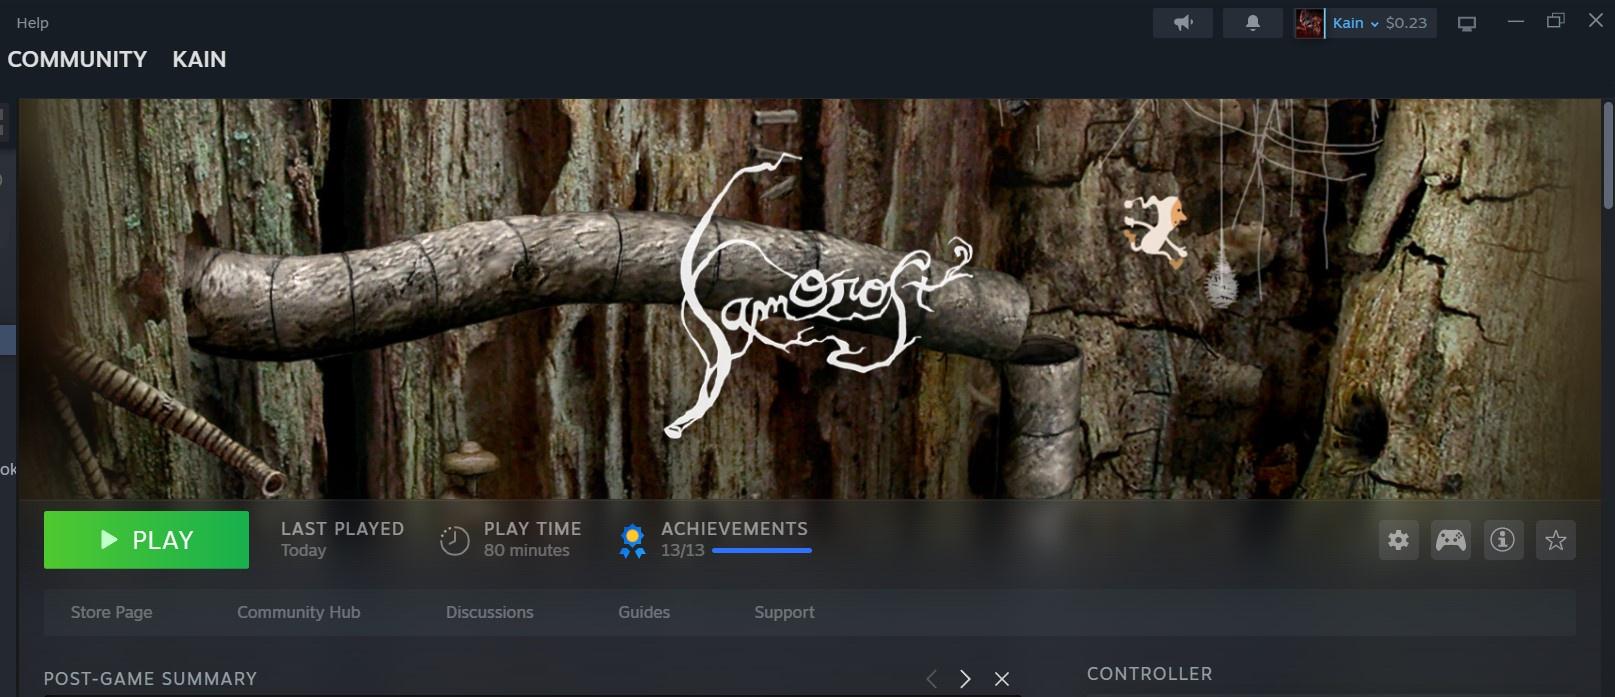Click the LAST PLAYED 'Today' text
Viewport: 1615px width, 697px height.
[x=303, y=551]
